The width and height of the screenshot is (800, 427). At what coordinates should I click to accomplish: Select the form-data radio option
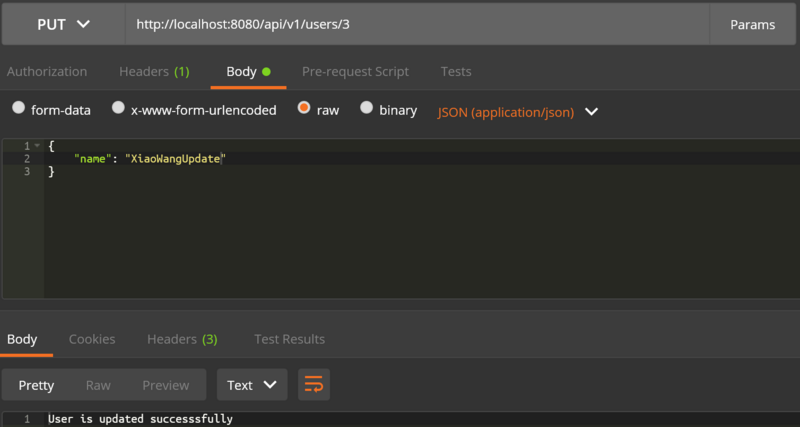tap(19, 110)
